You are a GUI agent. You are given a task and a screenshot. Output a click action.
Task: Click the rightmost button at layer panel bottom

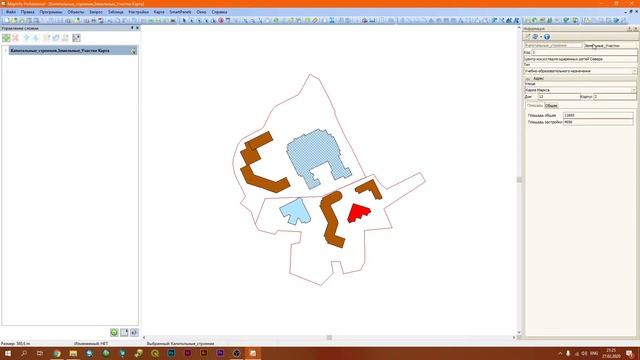tap(134, 332)
